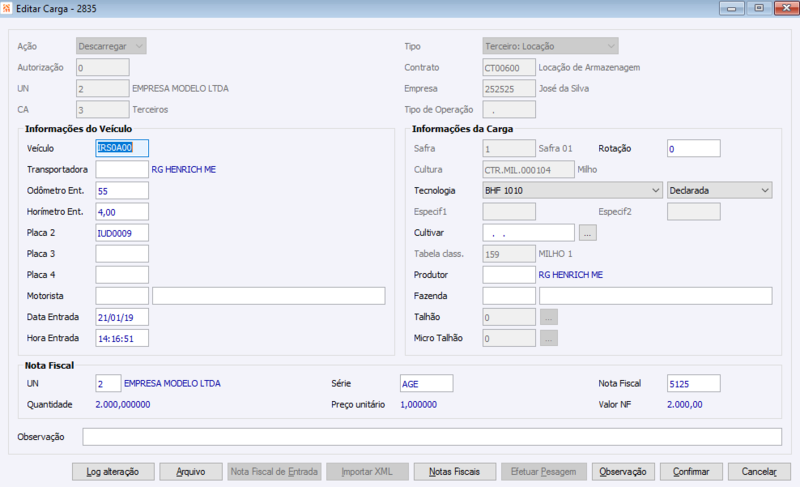Screen dimensions: 800x487
Task: Edit the Odômetro Ent. field
Action: click(x=122, y=191)
